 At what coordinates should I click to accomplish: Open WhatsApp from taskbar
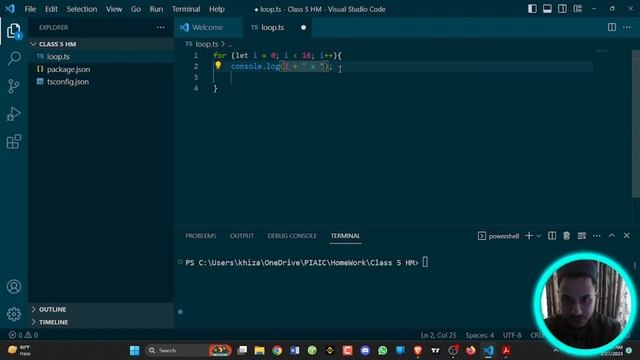(382, 350)
